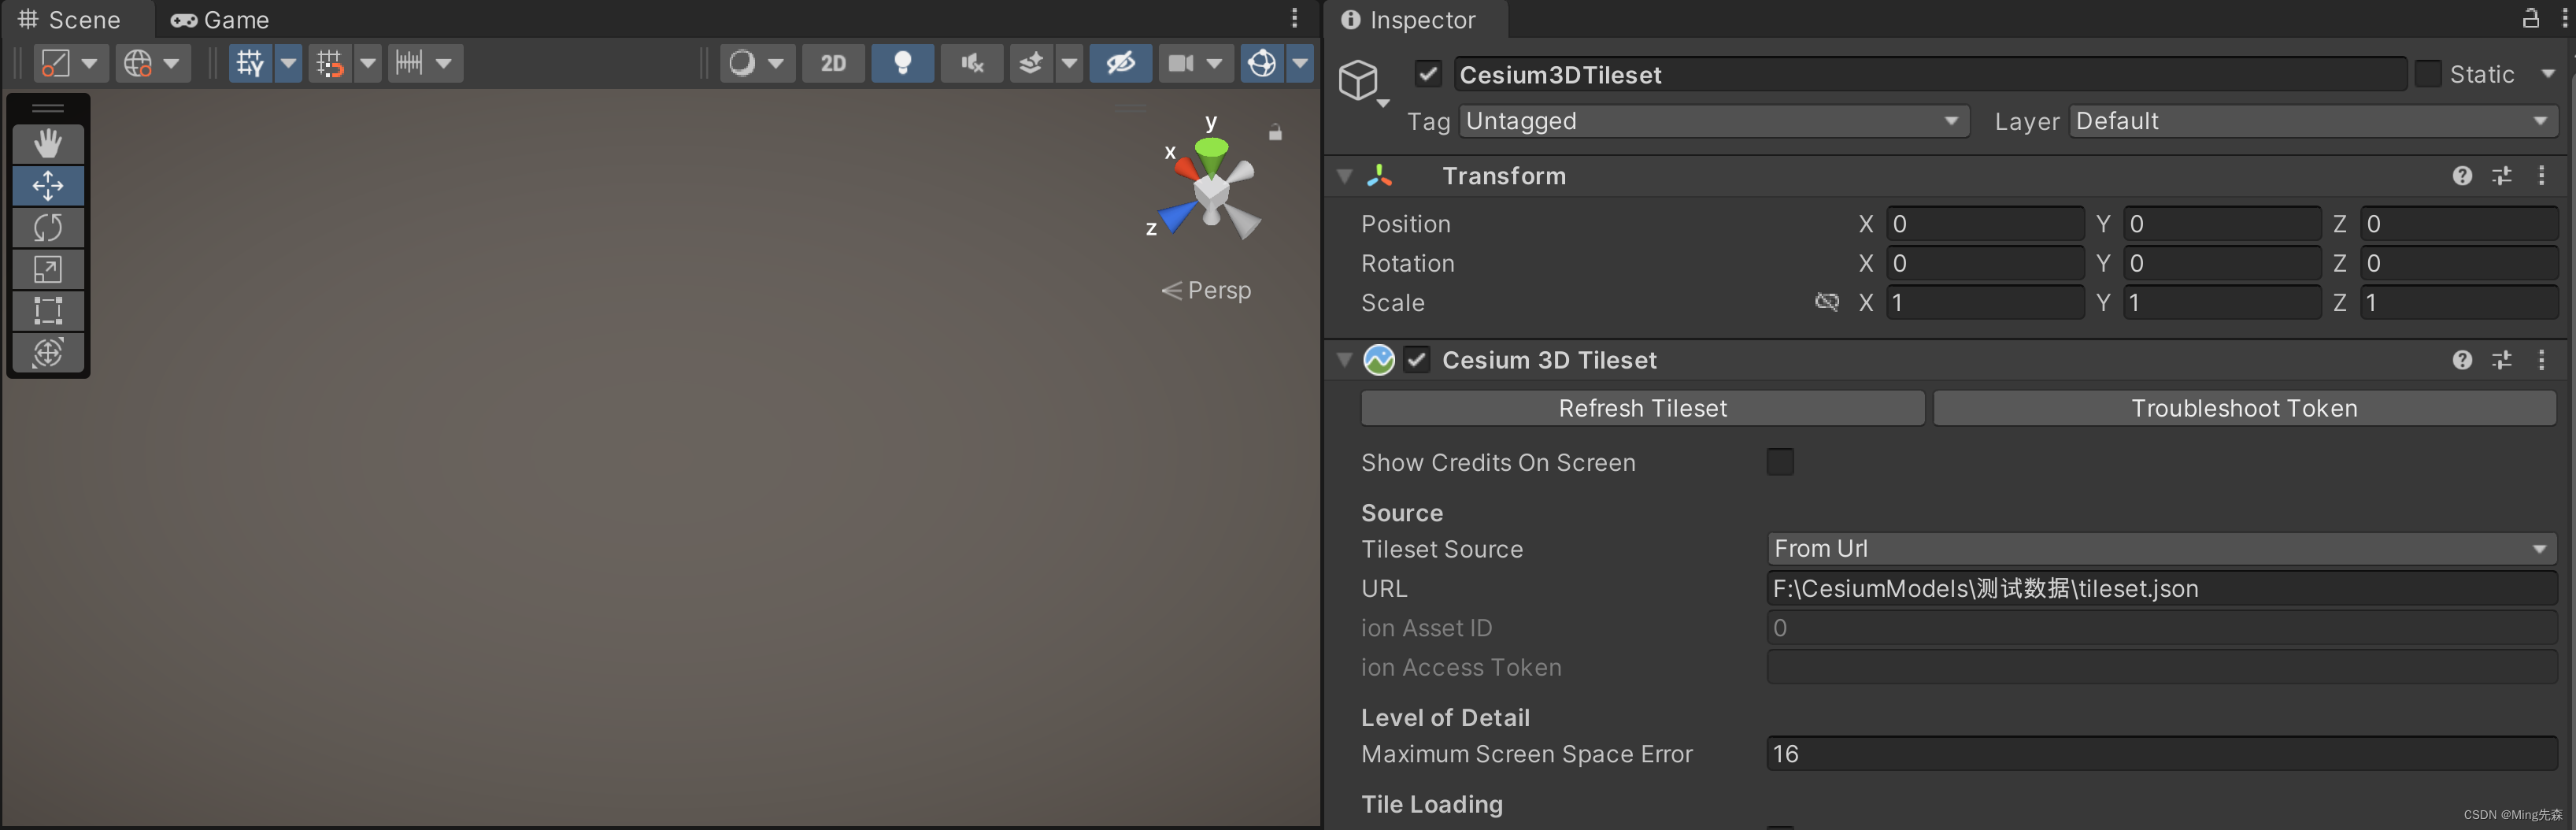Click the shaded sphere draw mode icon

(x=742, y=63)
